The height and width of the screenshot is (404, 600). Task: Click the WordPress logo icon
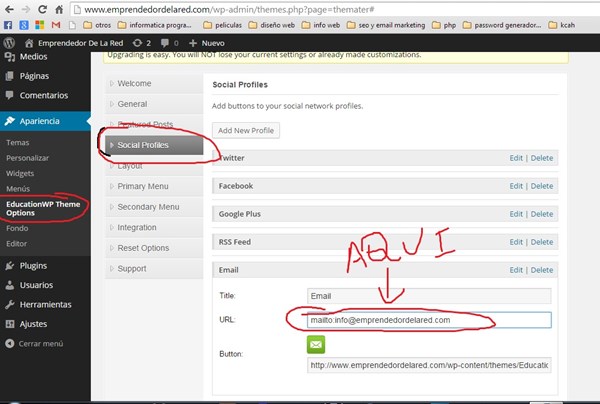tap(9, 43)
